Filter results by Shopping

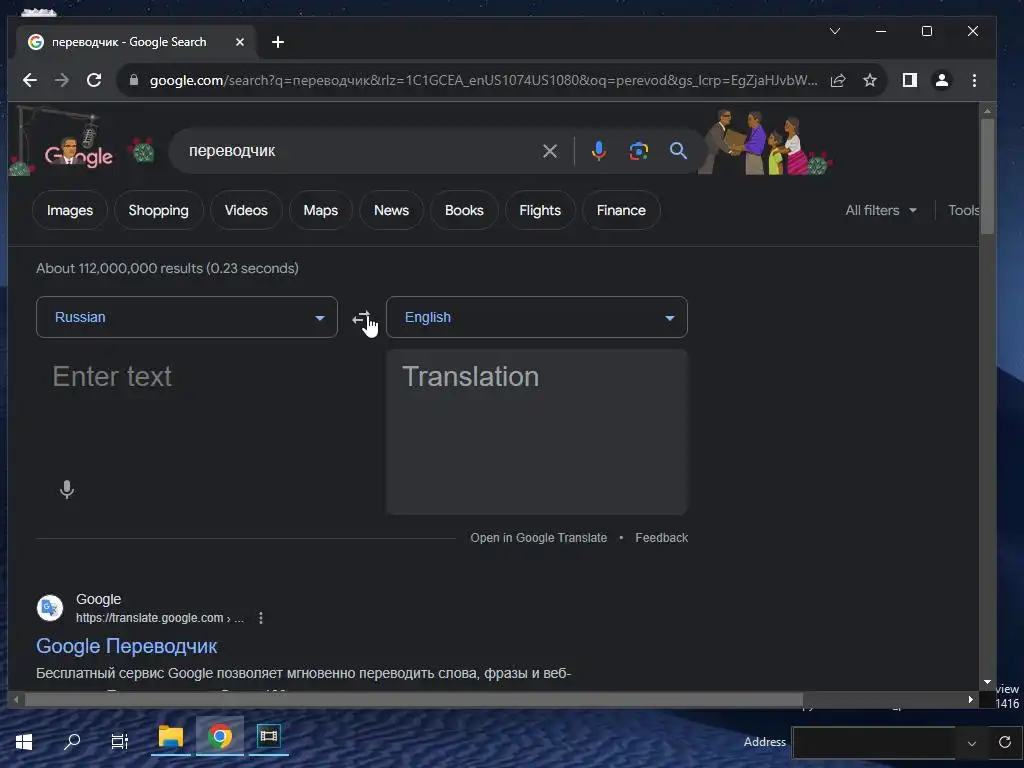[159, 210]
